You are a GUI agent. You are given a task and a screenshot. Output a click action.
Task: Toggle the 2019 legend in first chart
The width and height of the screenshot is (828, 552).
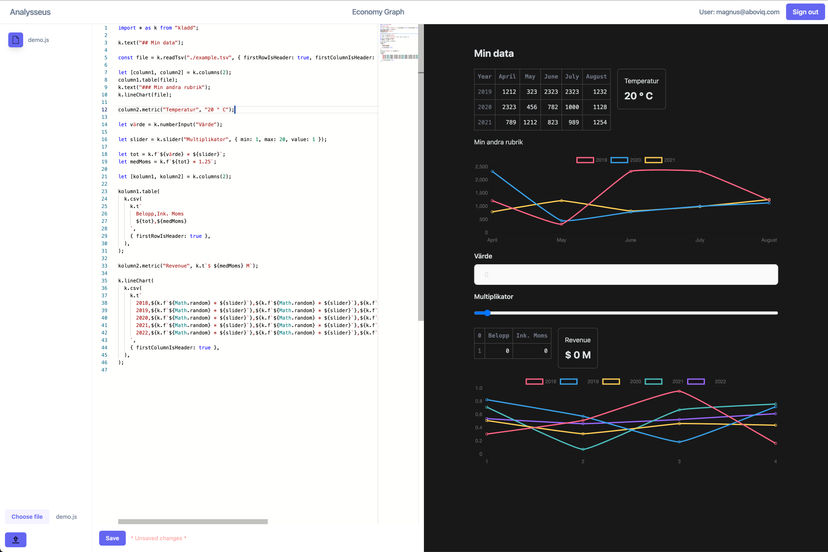click(586, 160)
